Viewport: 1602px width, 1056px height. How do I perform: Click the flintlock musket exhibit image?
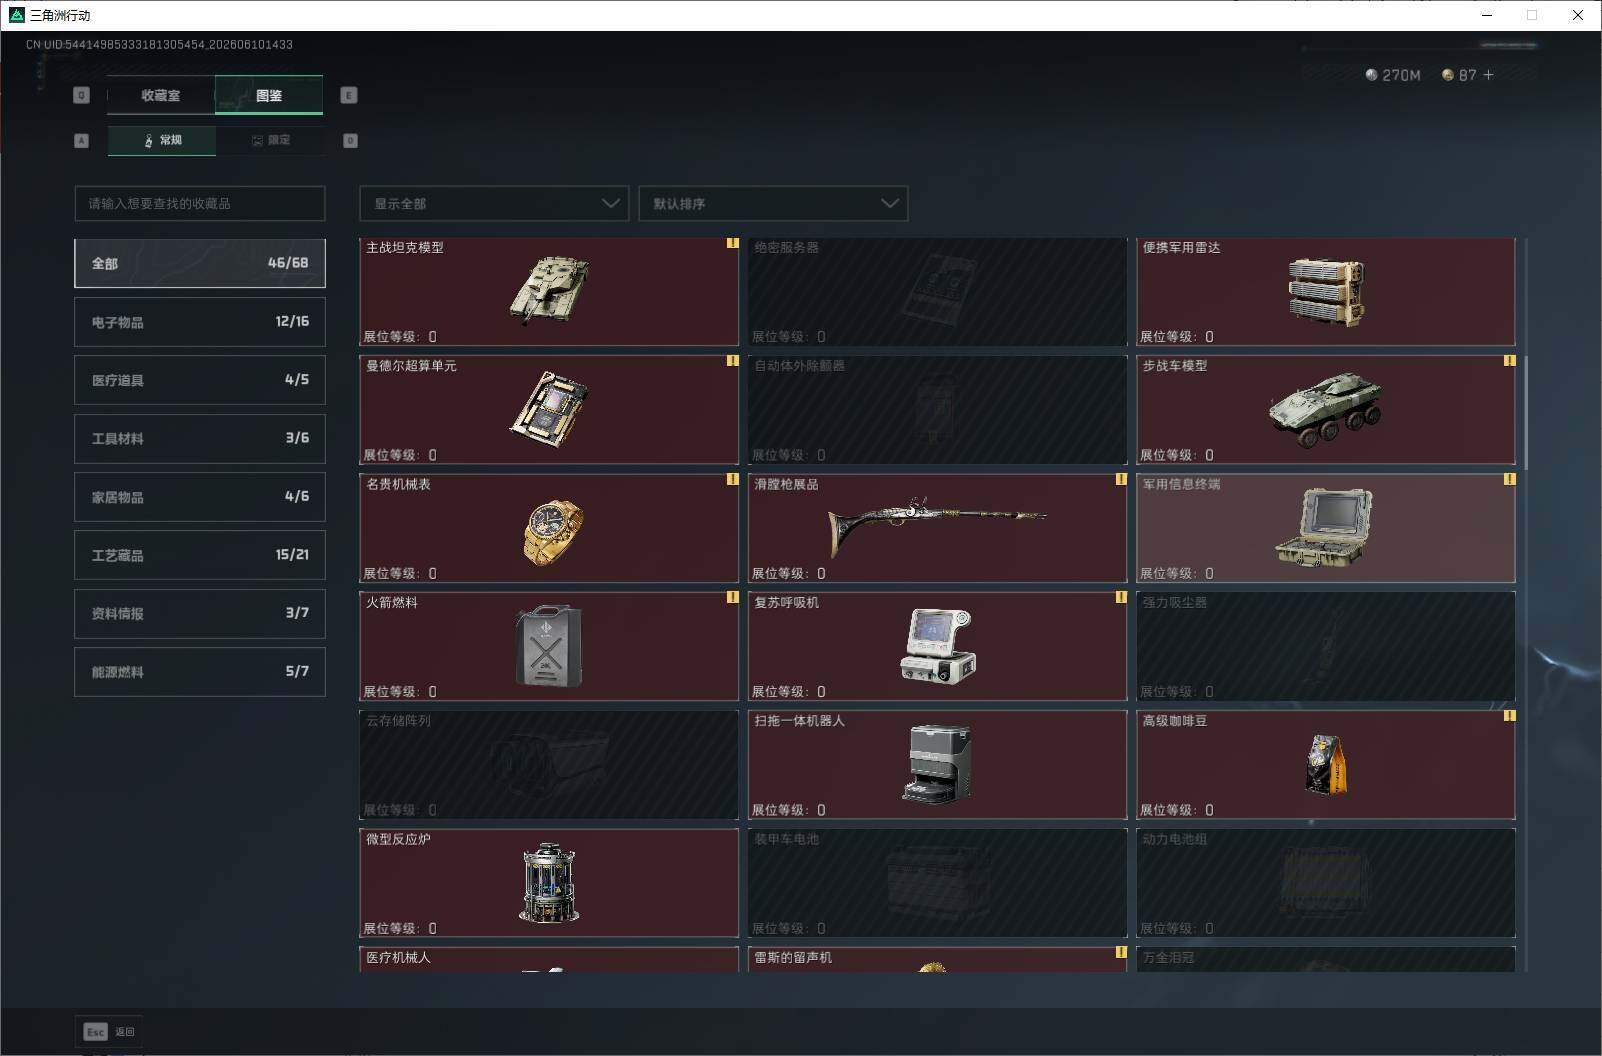tap(936, 524)
